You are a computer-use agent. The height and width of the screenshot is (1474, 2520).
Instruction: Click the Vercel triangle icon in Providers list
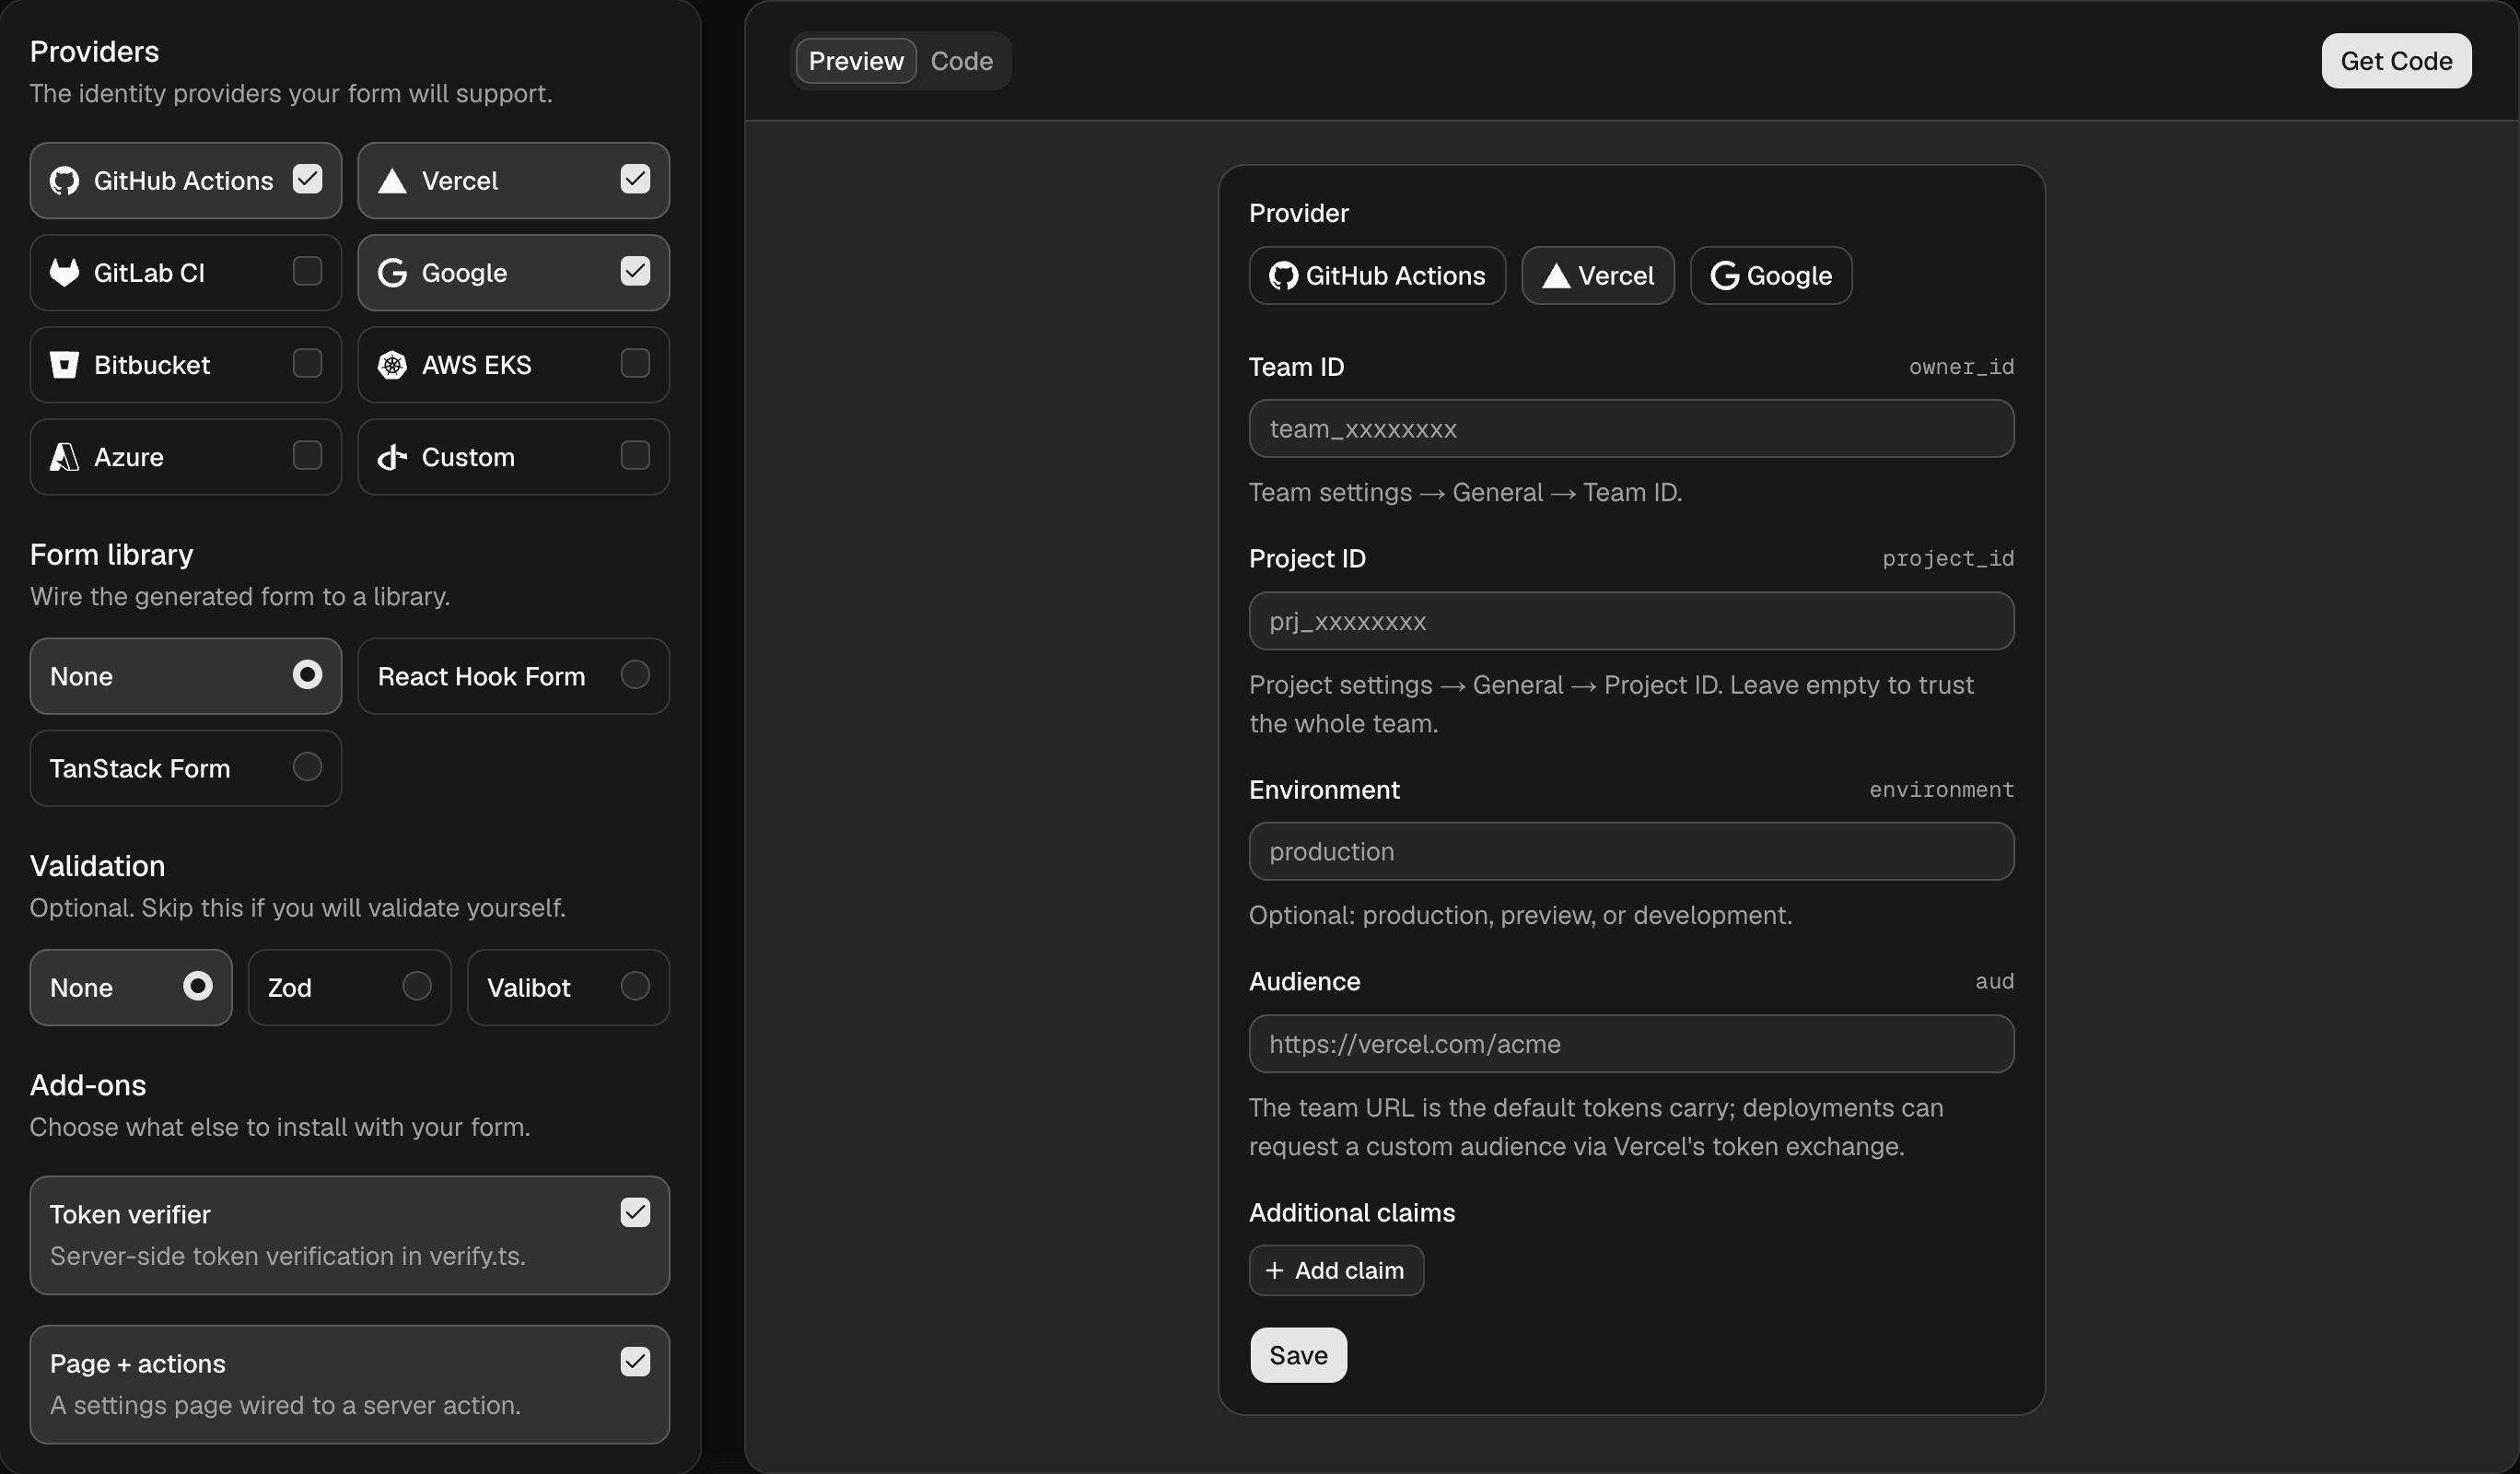392,181
